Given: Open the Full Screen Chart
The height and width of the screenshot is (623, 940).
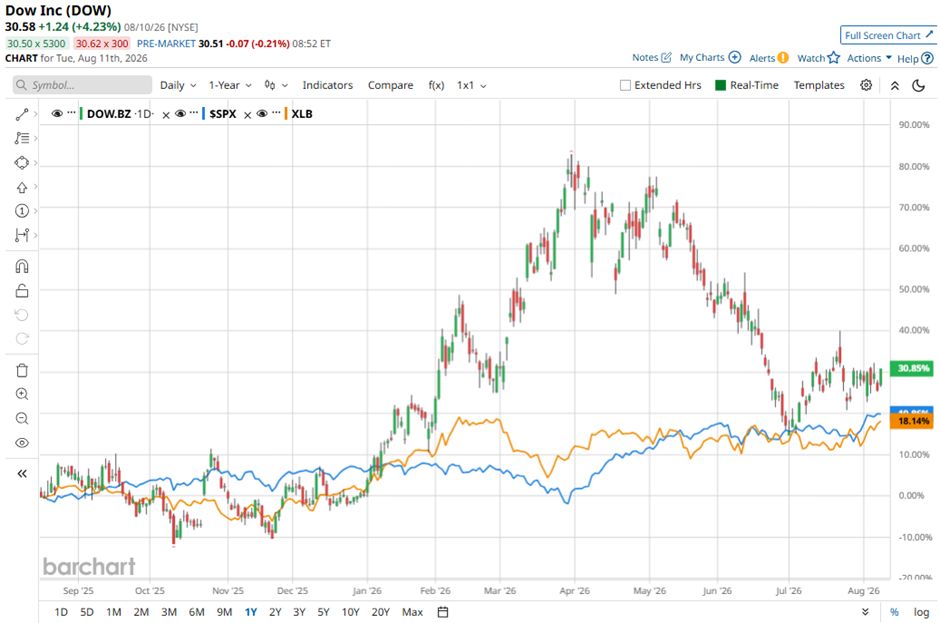Looking at the screenshot, I should [888, 35].
